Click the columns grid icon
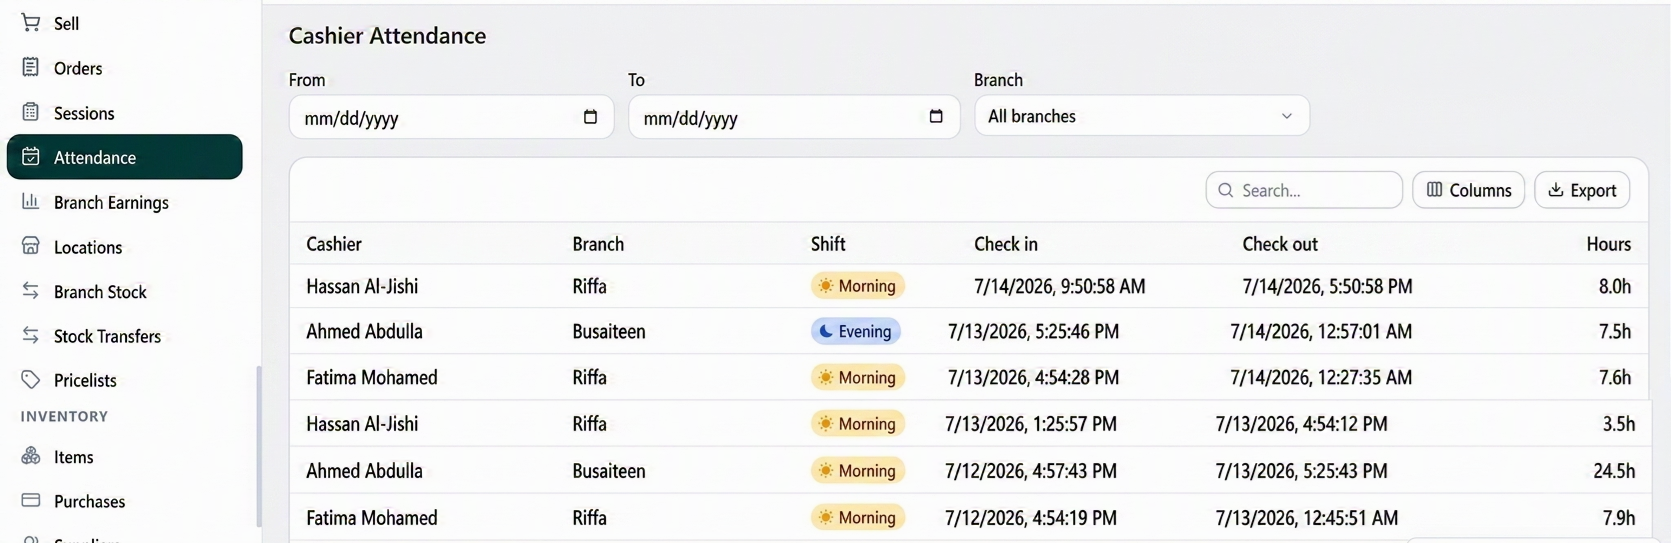Screen dimensions: 1671x543 (1434, 190)
